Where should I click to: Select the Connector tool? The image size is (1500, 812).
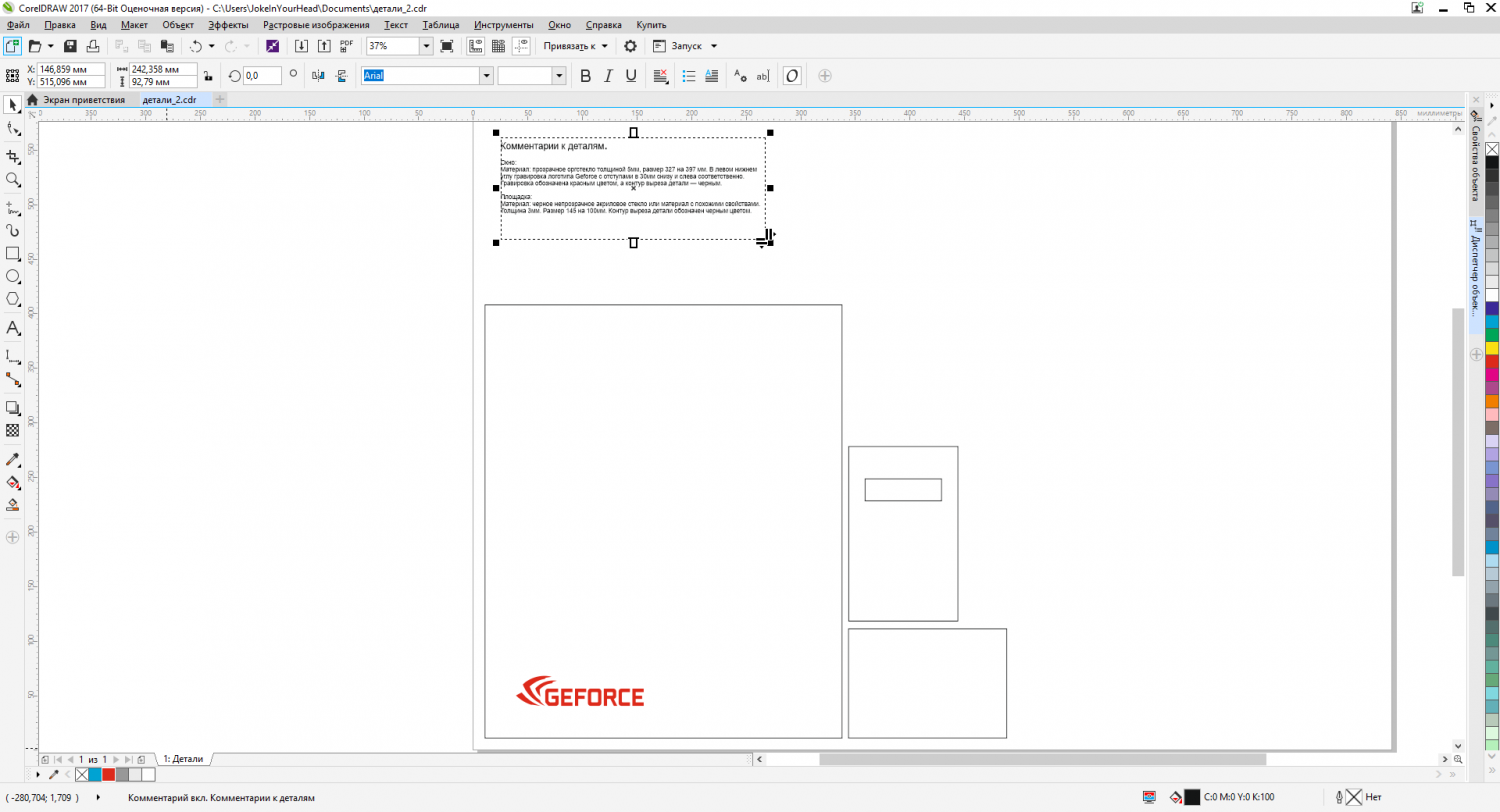pos(13,379)
